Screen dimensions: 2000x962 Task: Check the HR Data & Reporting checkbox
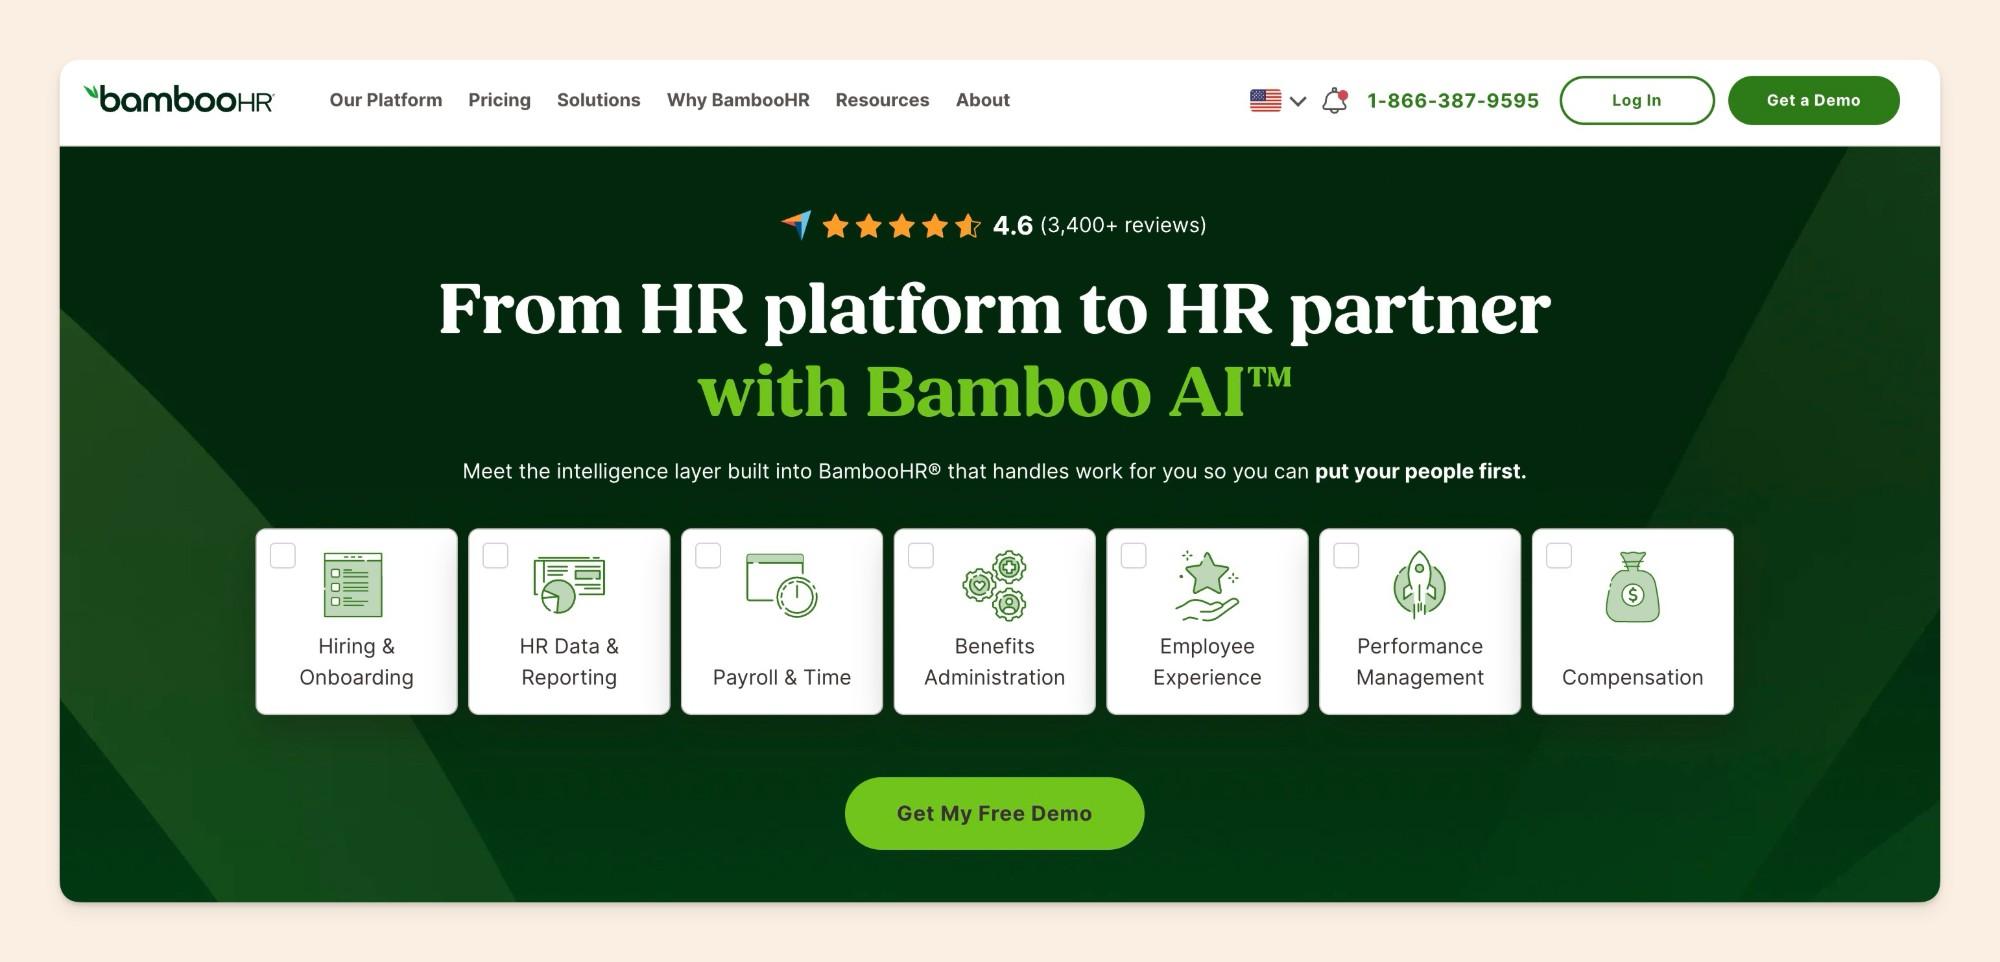[496, 555]
